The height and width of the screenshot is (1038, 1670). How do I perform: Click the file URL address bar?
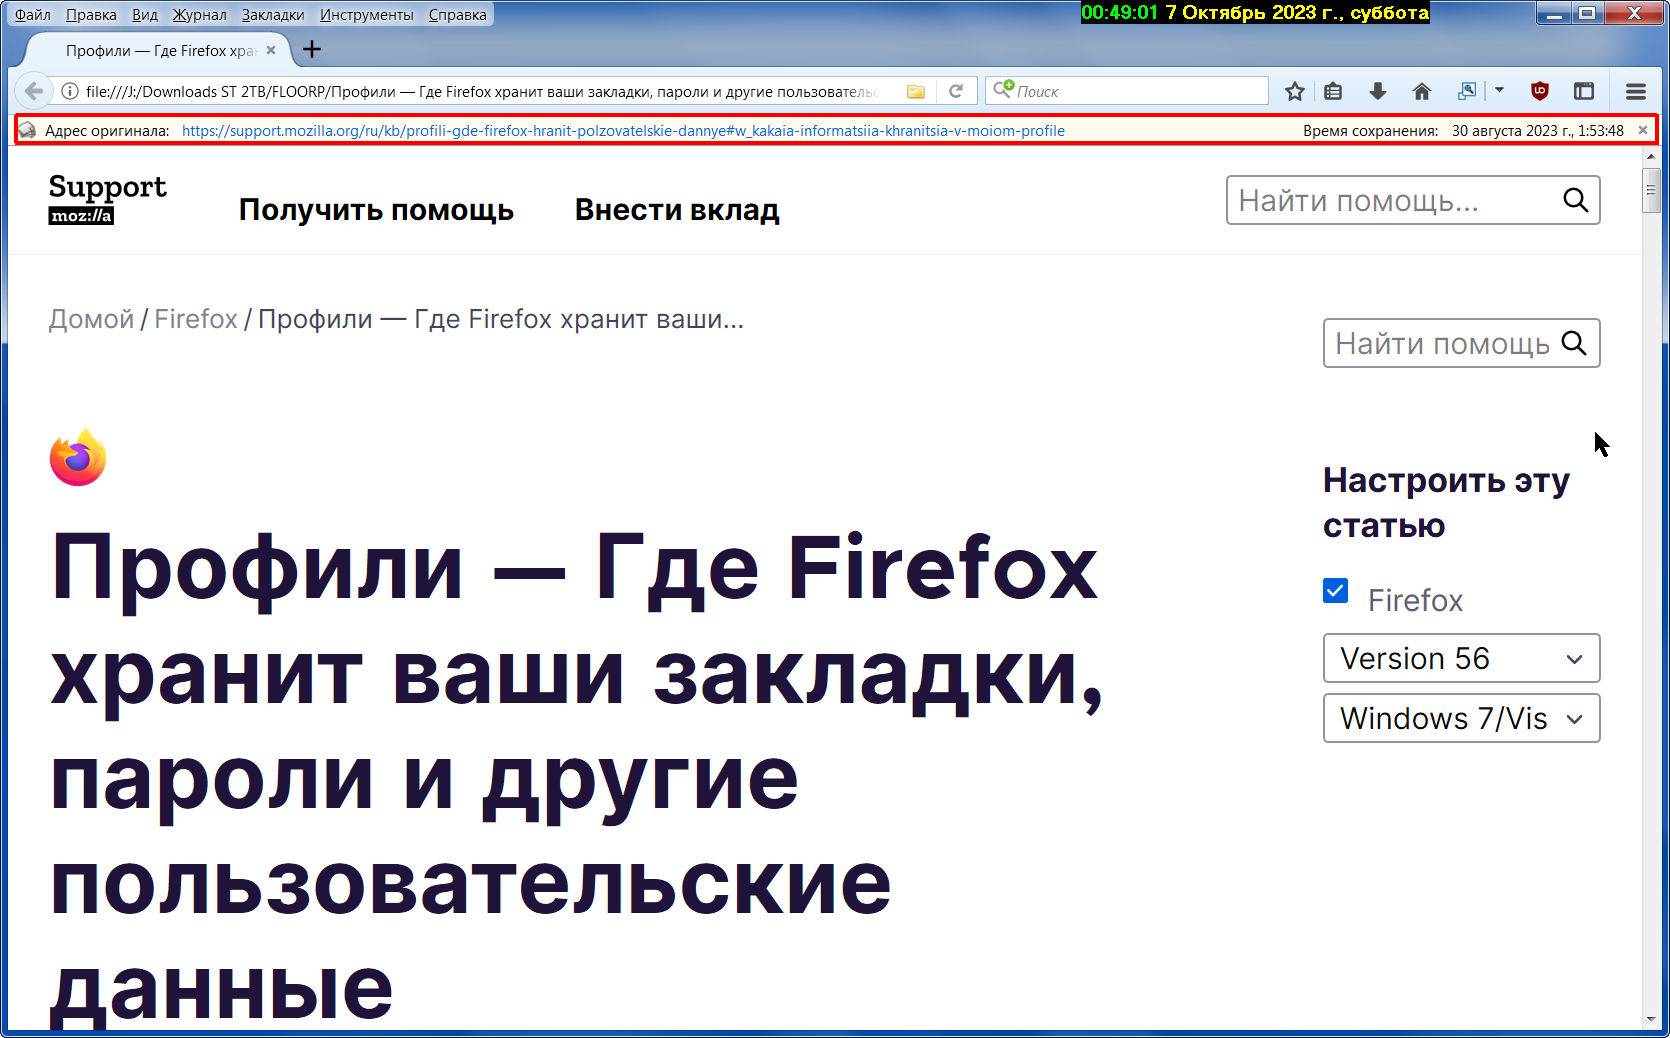coord(480,91)
